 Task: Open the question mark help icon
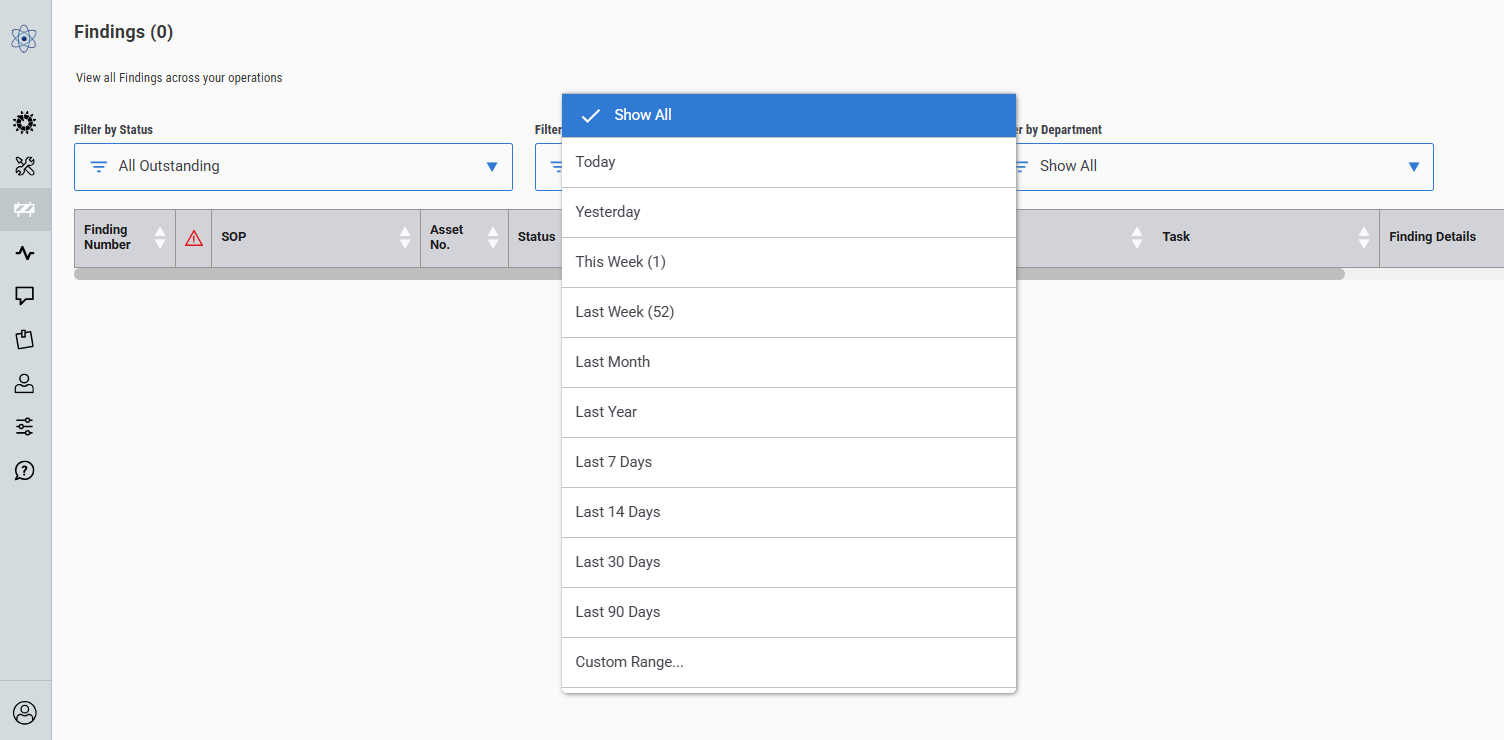click(x=25, y=470)
